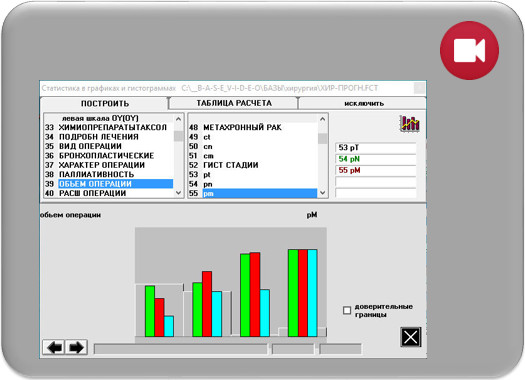Click the red 55 pM series field
The image size is (525, 380).
click(376, 170)
